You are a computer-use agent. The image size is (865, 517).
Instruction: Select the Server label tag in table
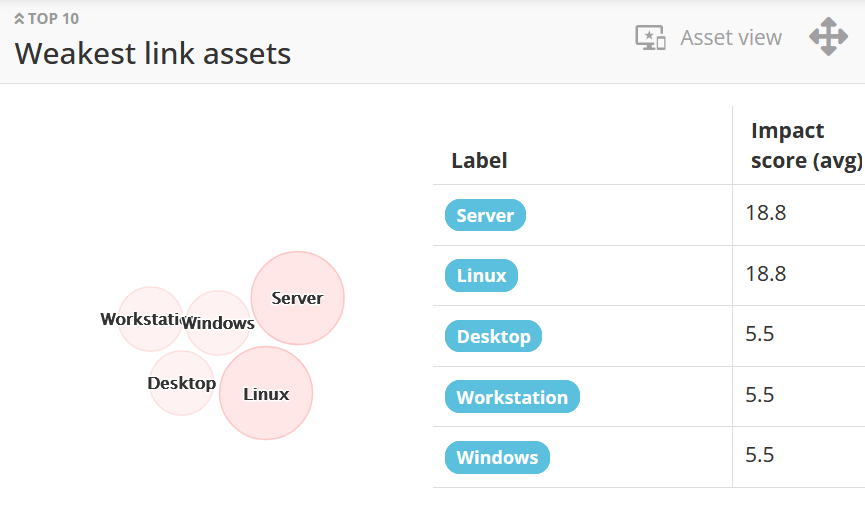tap(485, 215)
